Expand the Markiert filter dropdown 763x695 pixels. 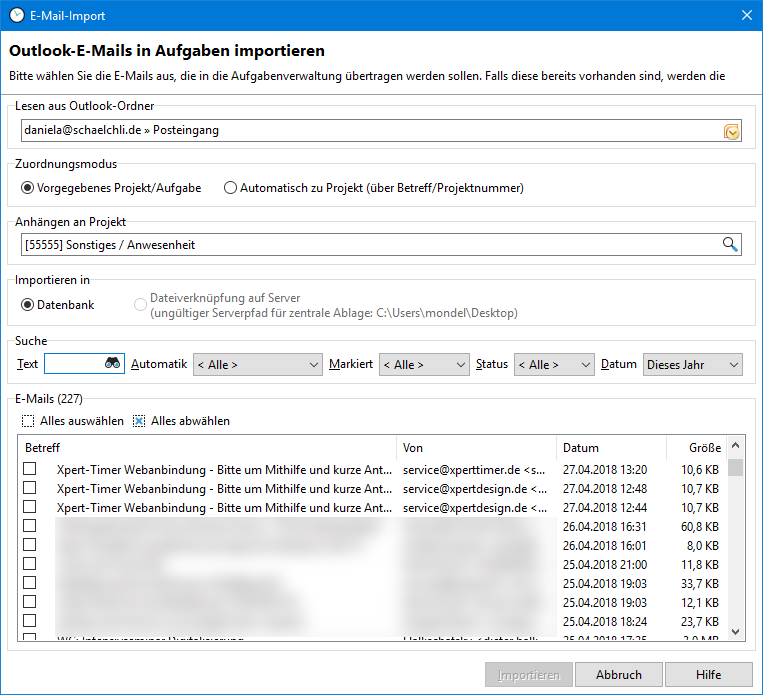click(424, 365)
